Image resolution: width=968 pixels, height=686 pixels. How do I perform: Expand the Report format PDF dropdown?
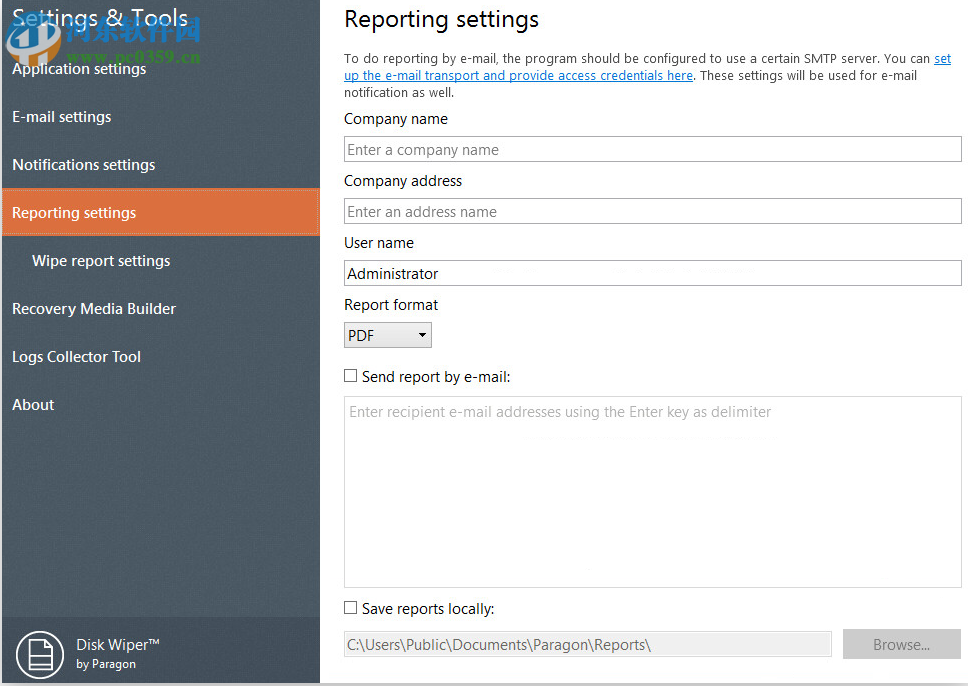(388, 336)
